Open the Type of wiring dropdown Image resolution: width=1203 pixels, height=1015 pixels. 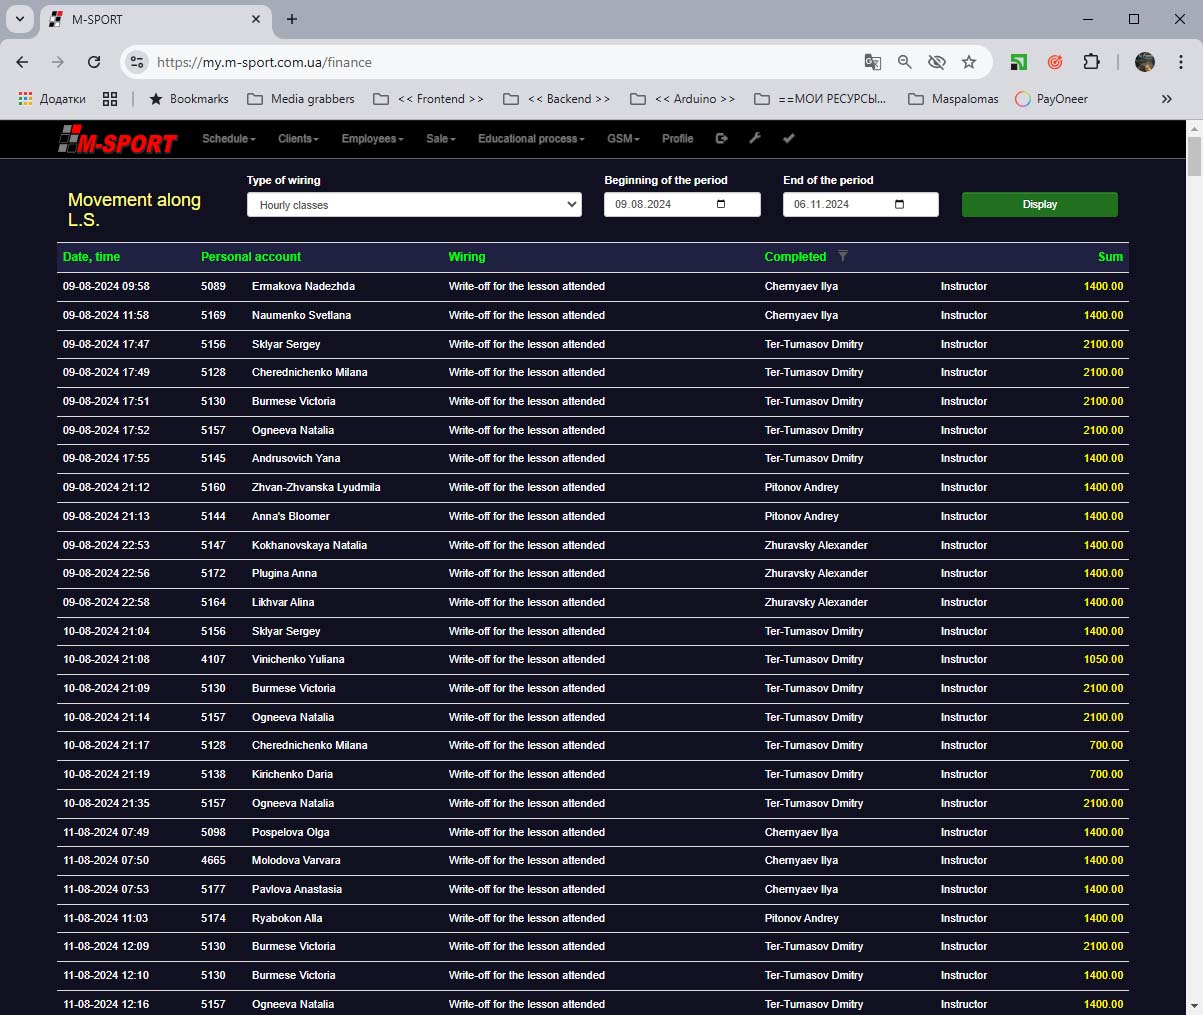[414, 205]
